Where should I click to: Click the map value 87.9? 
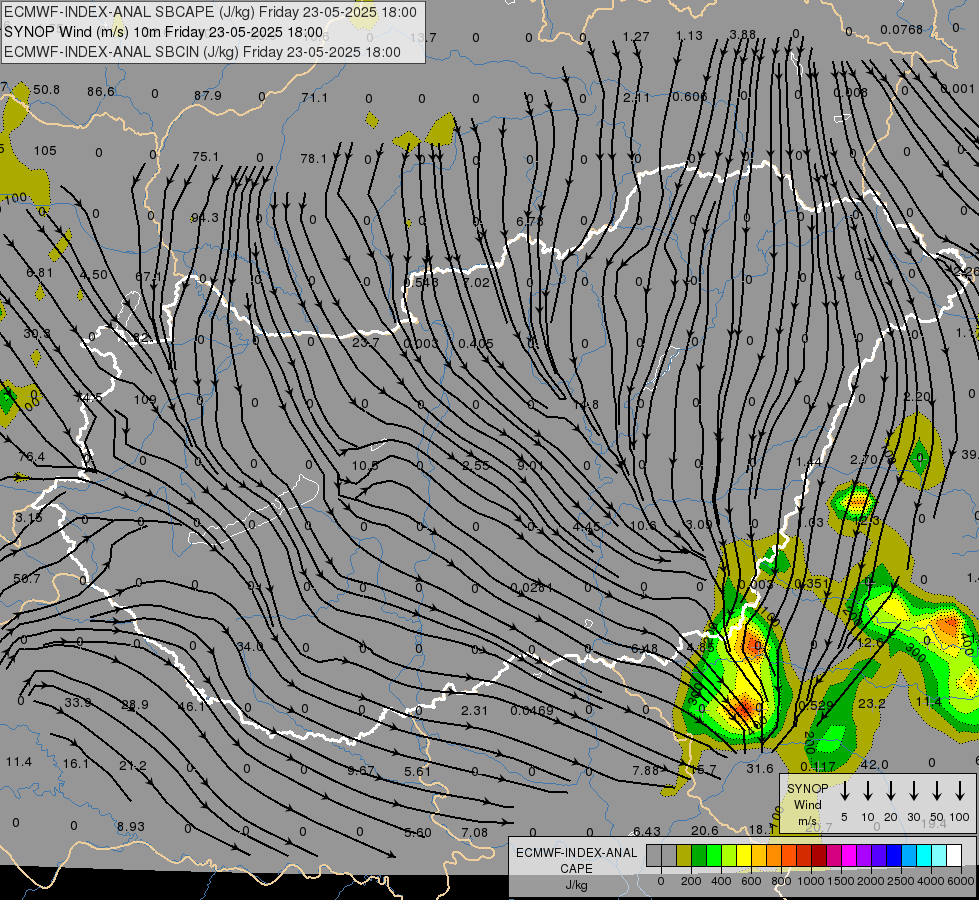click(207, 96)
